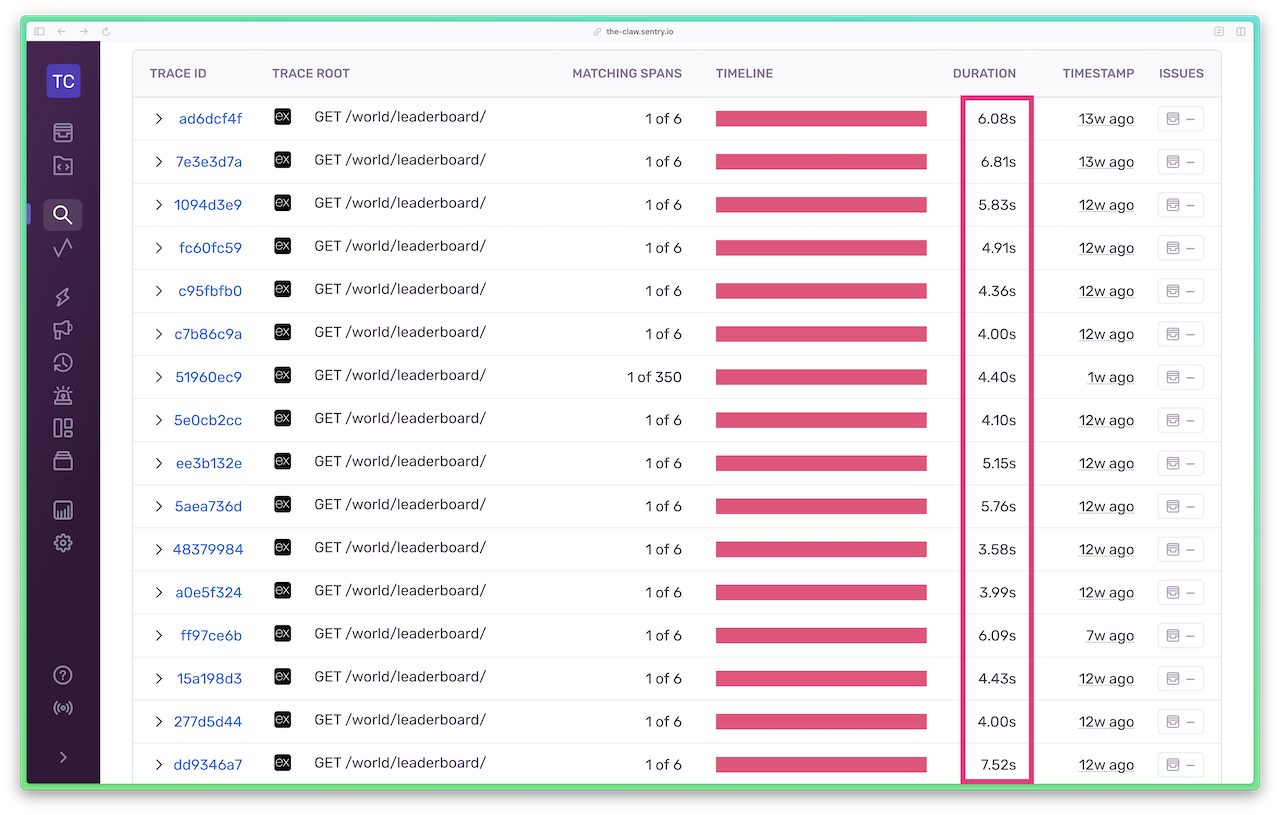Expand the sidebar with bottom chevron

pyautogui.click(x=63, y=757)
